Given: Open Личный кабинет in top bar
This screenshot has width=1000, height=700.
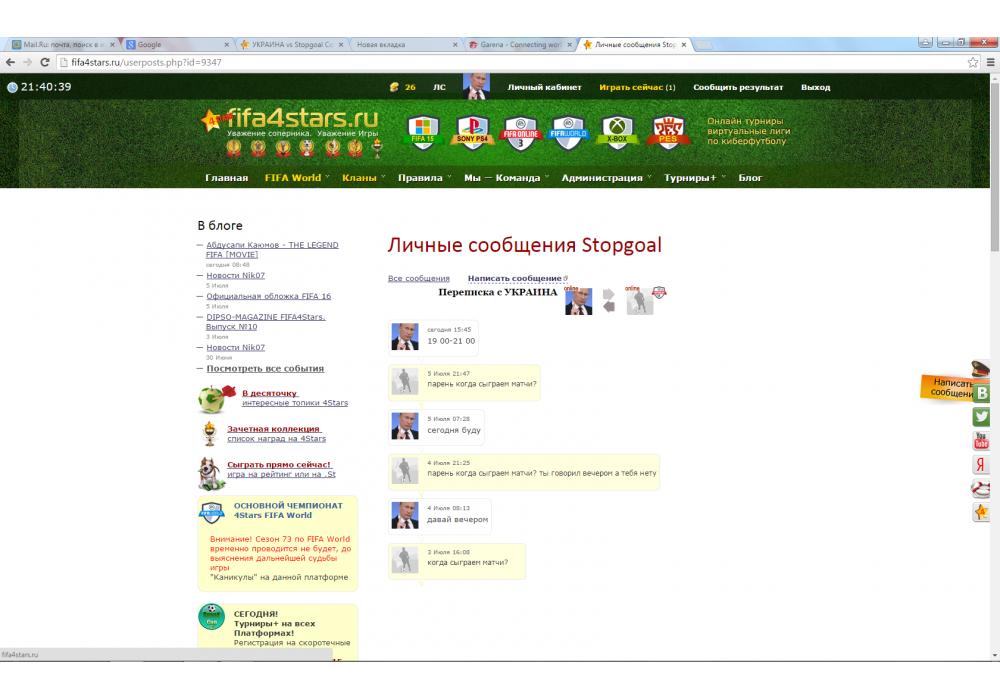Looking at the screenshot, I should pos(544,88).
